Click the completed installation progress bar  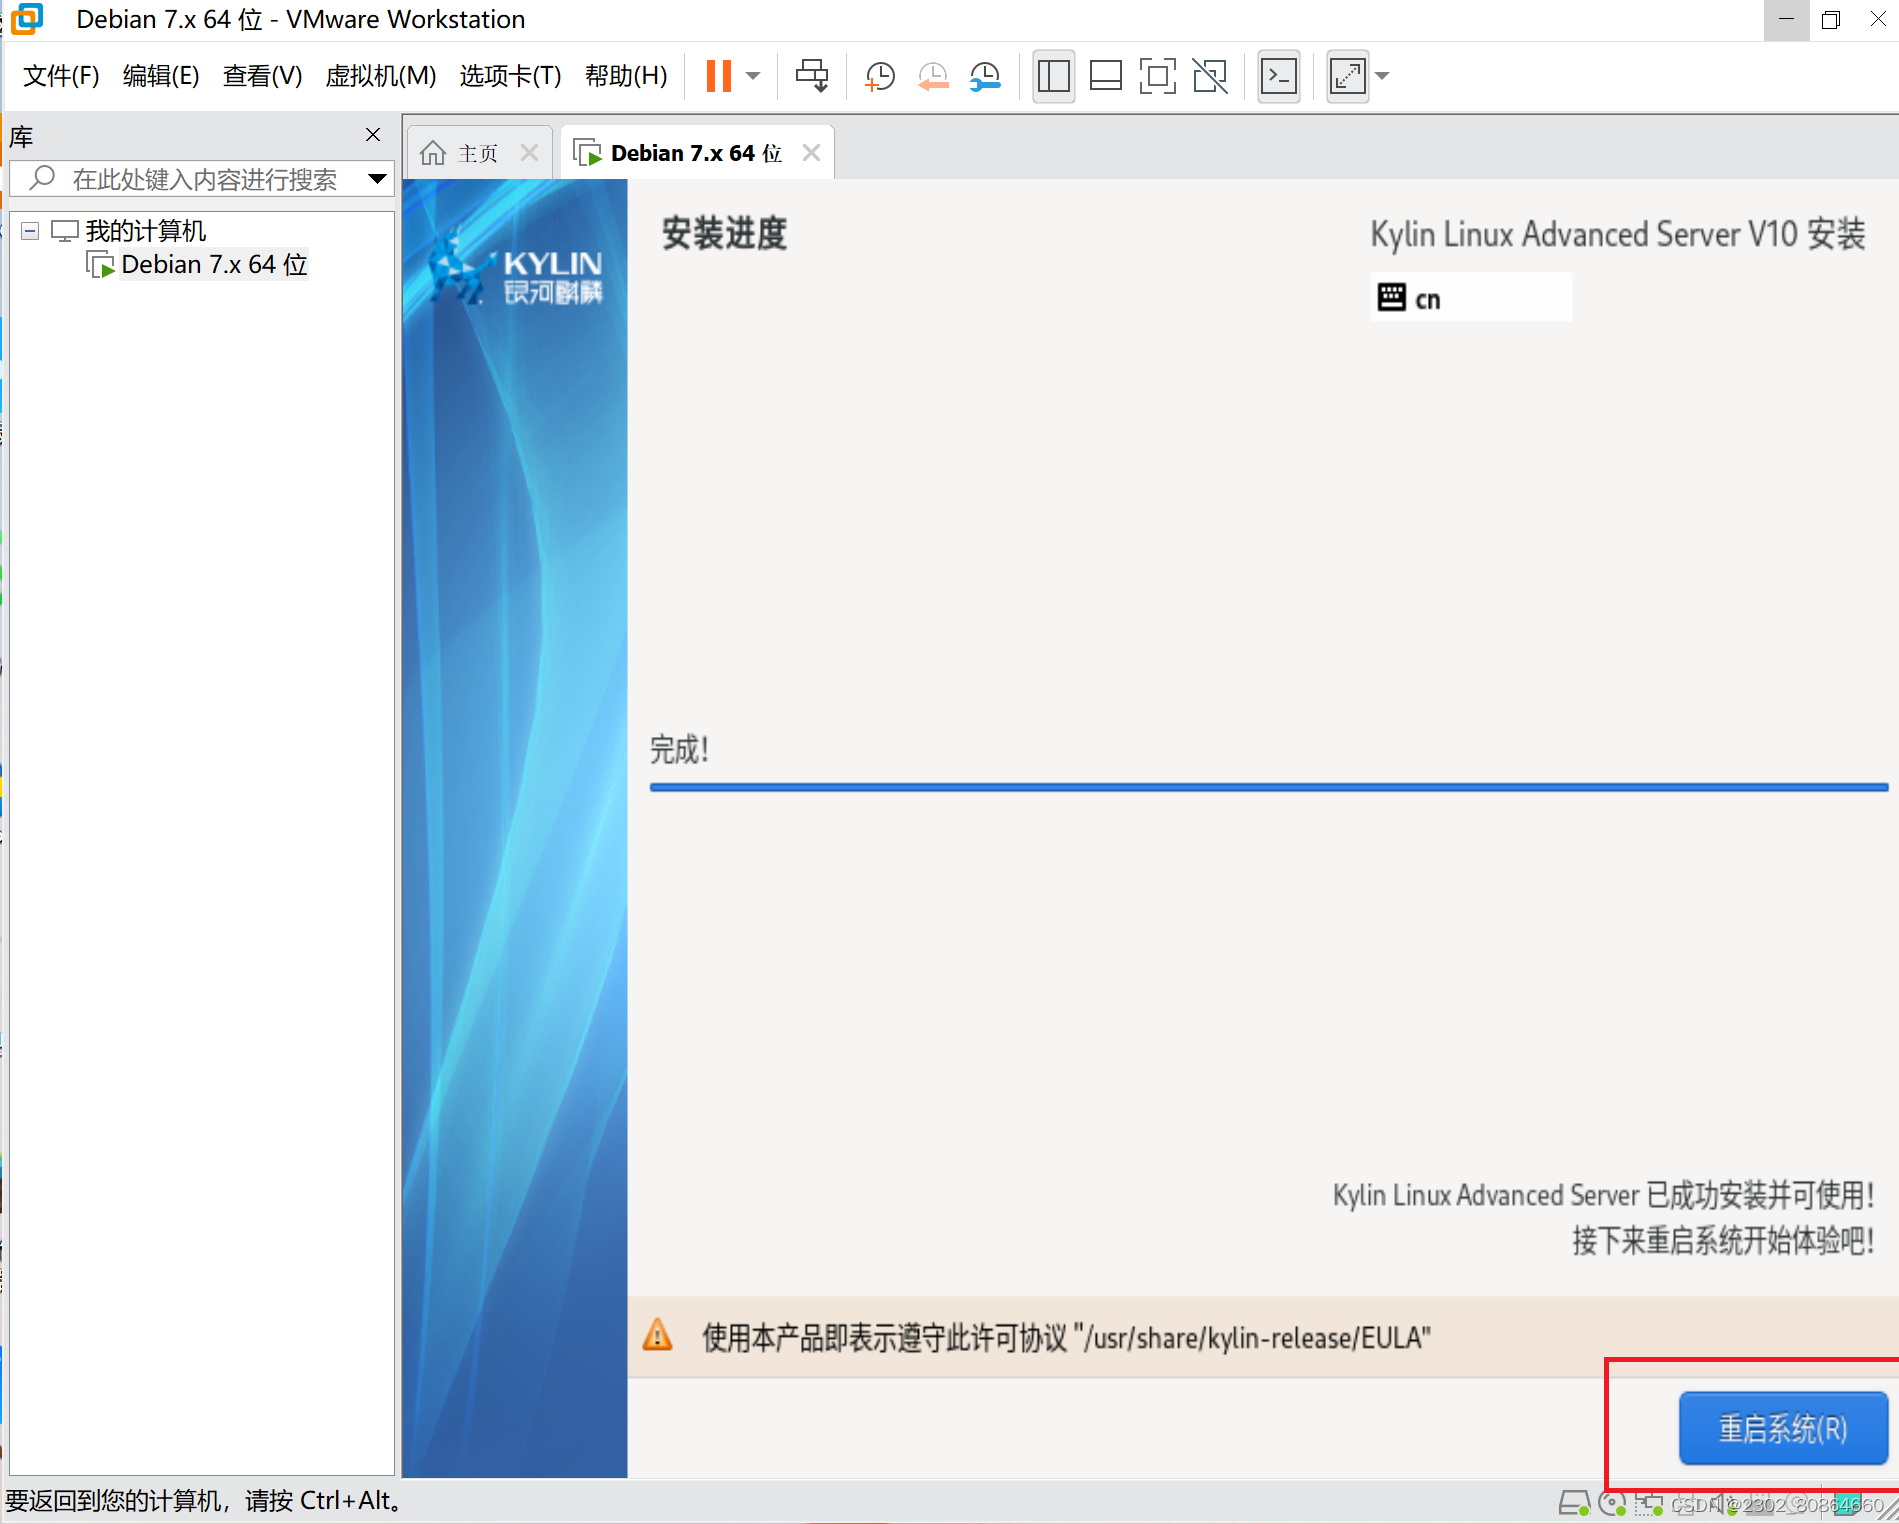tap(1268, 788)
